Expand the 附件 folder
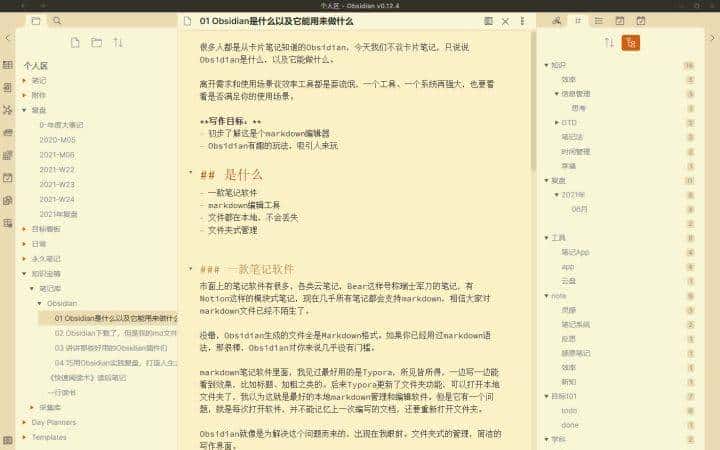Screen dimensions: 720x450 click(x=24, y=95)
